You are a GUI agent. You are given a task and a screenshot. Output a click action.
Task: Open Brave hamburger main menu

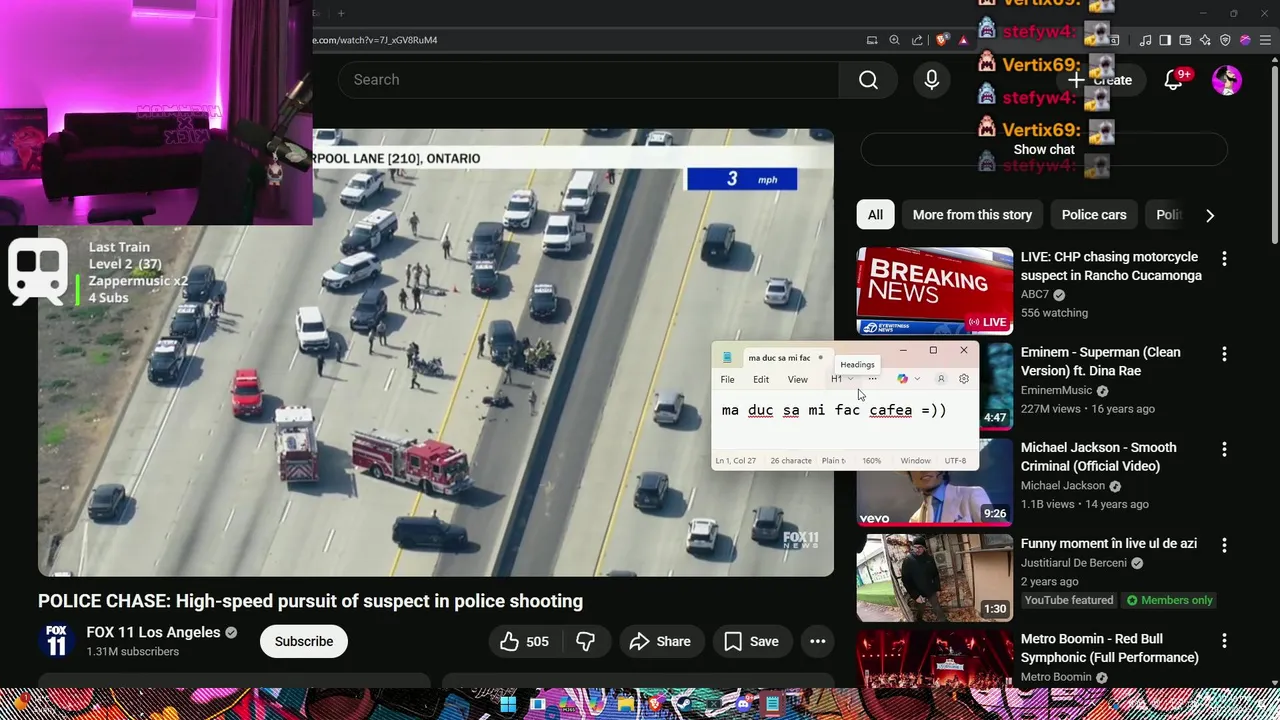tap(1265, 40)
